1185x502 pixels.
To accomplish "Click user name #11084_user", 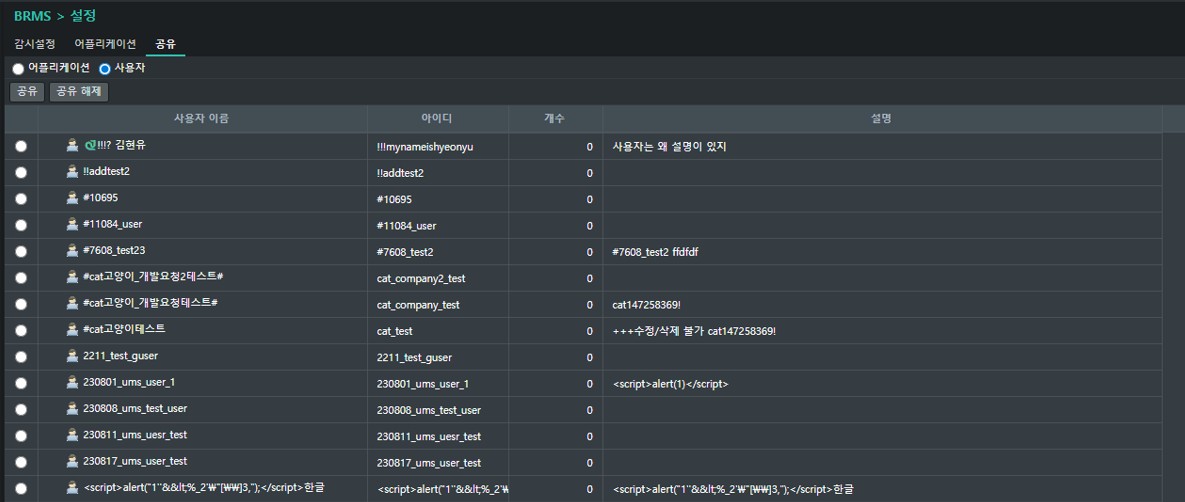I will click(x=113, y=224).
